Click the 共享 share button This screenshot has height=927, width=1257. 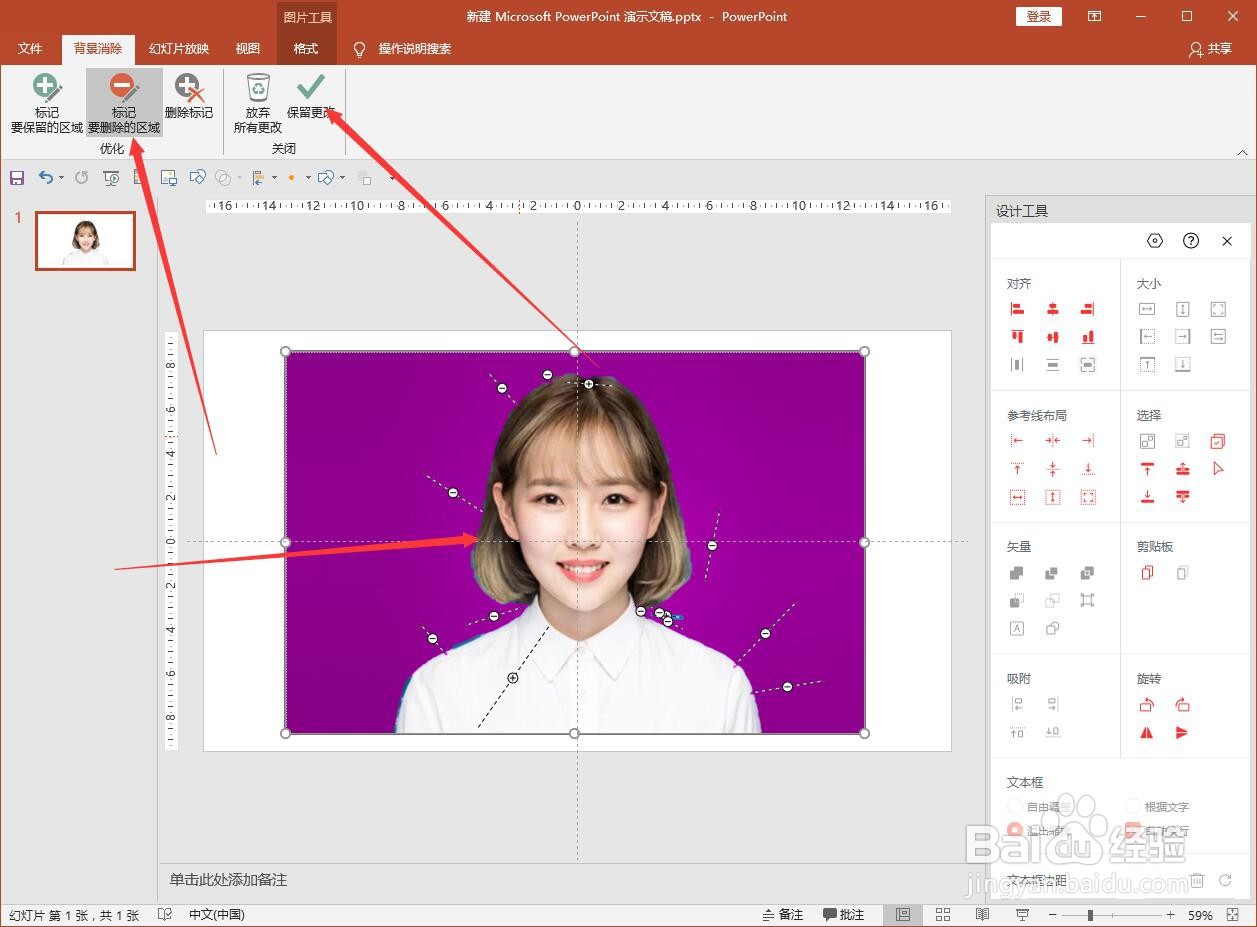(x=1210, y=48)
